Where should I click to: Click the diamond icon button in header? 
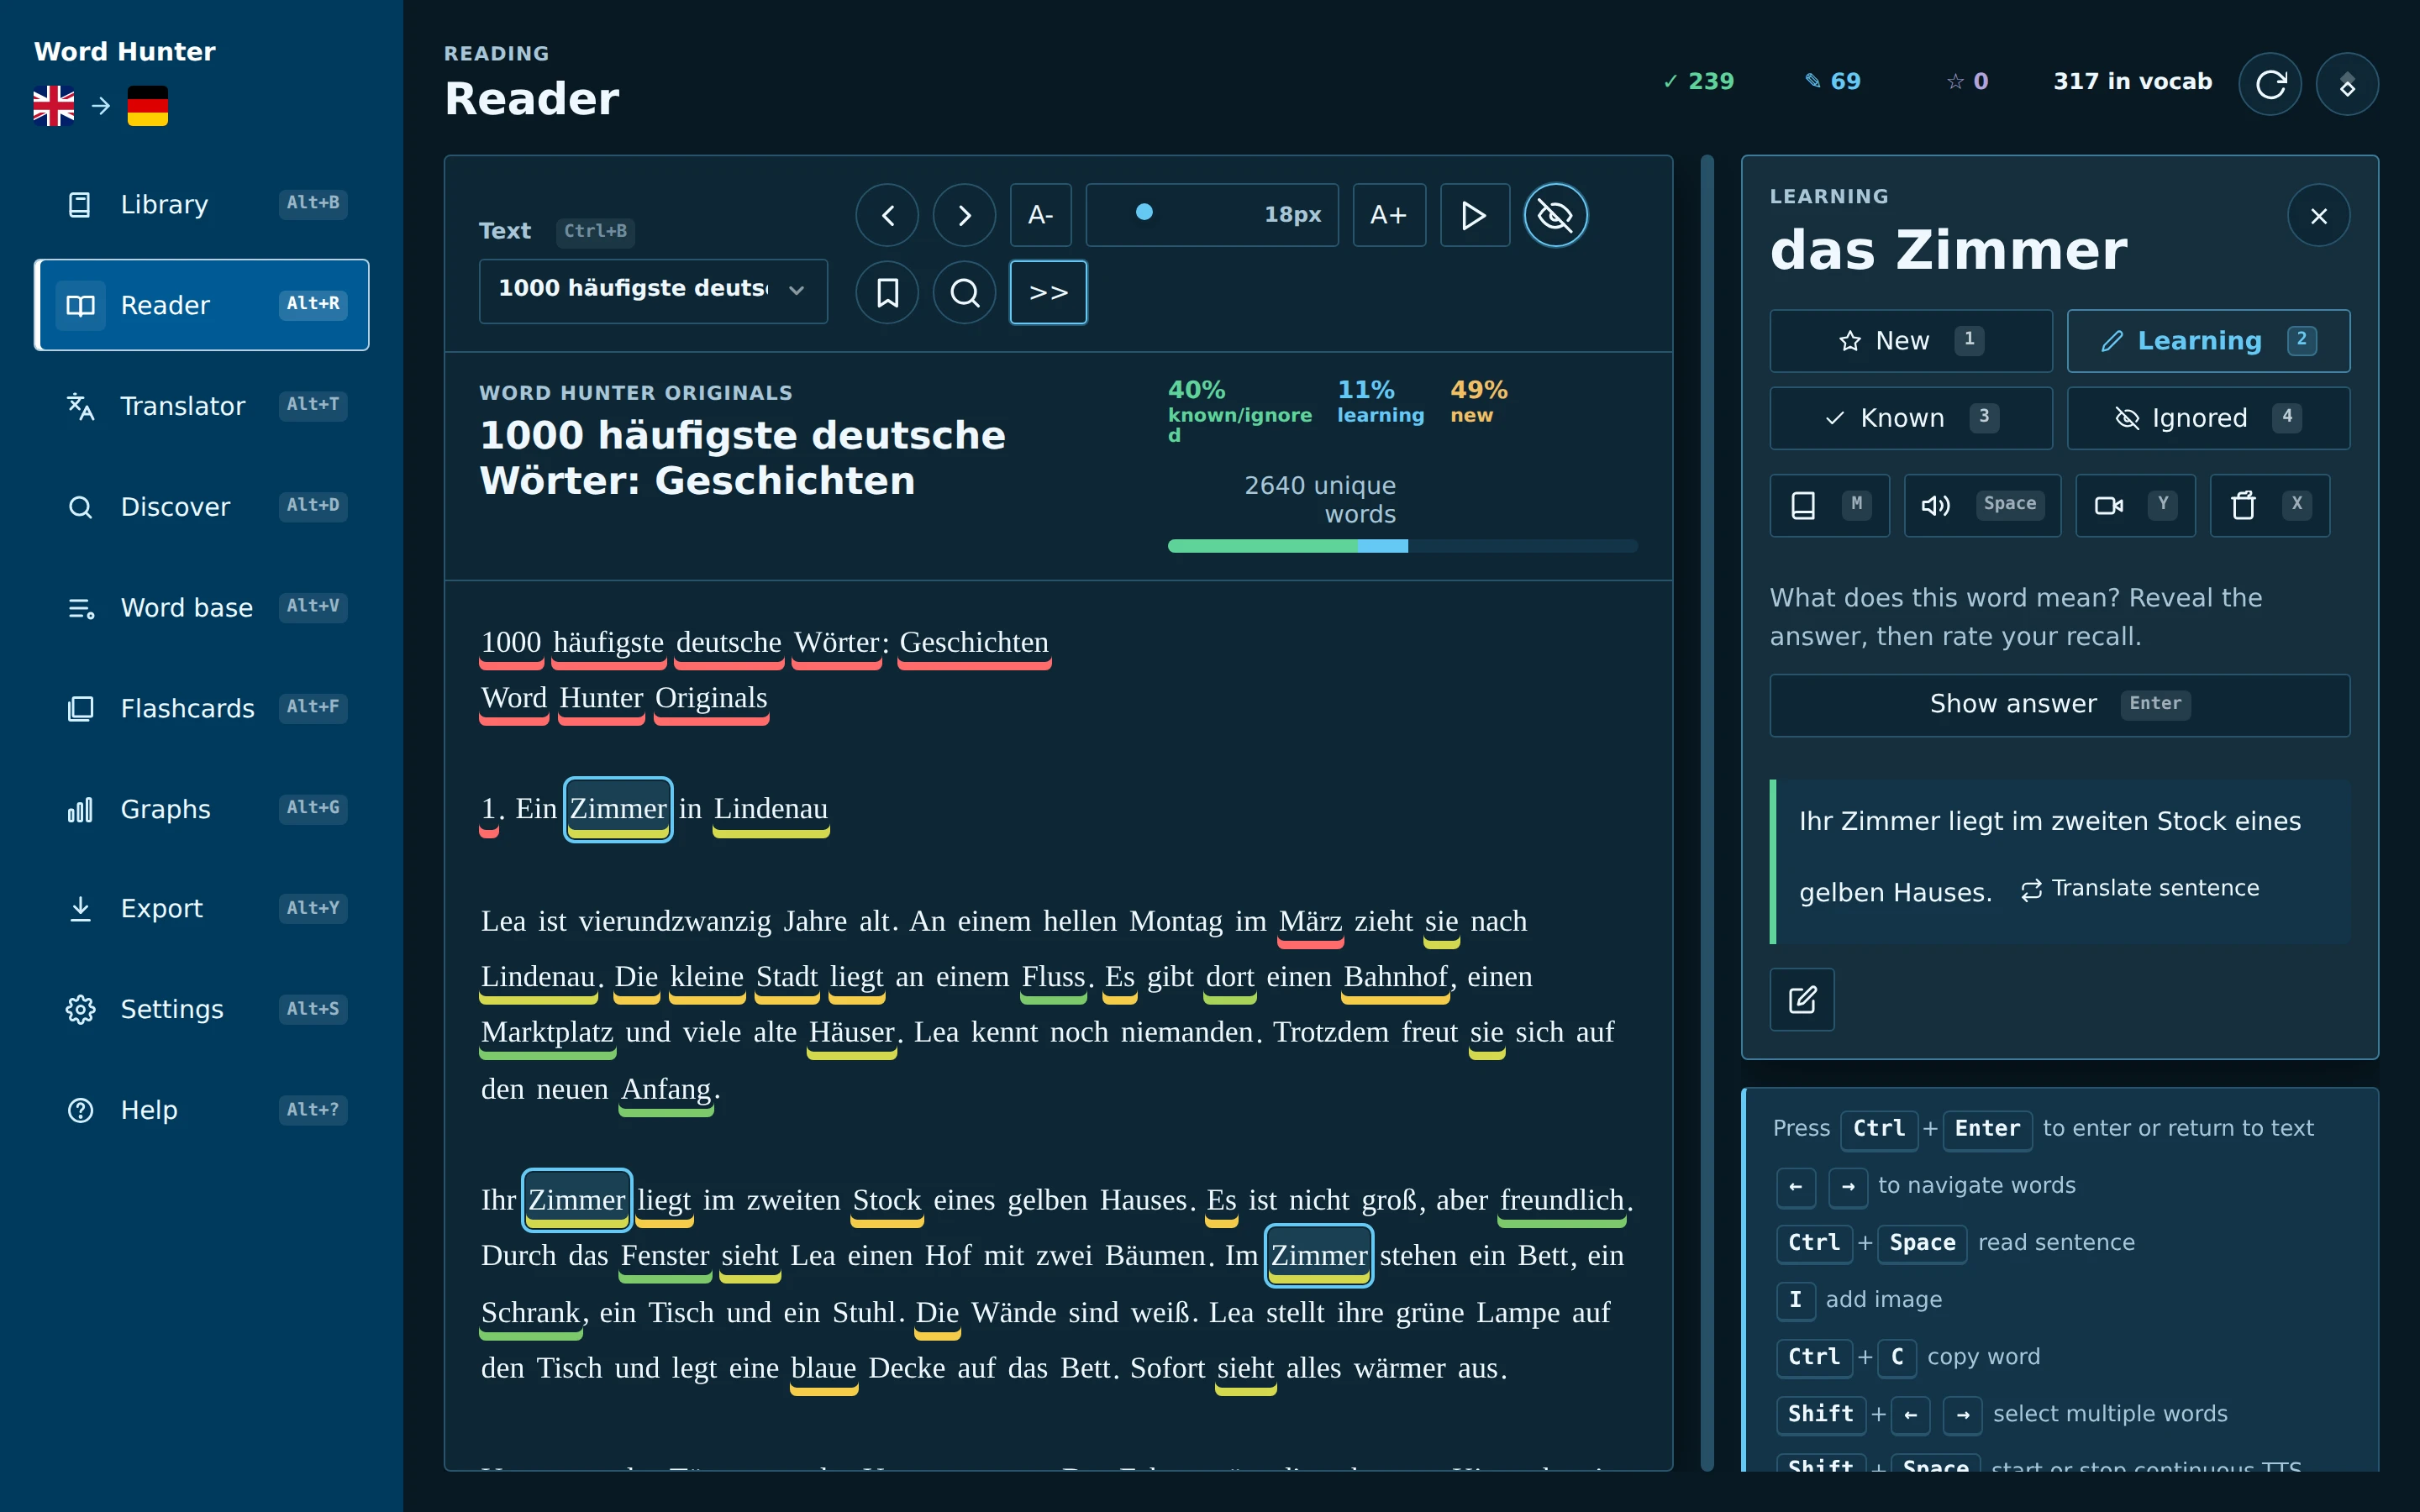coord(2347,84)
